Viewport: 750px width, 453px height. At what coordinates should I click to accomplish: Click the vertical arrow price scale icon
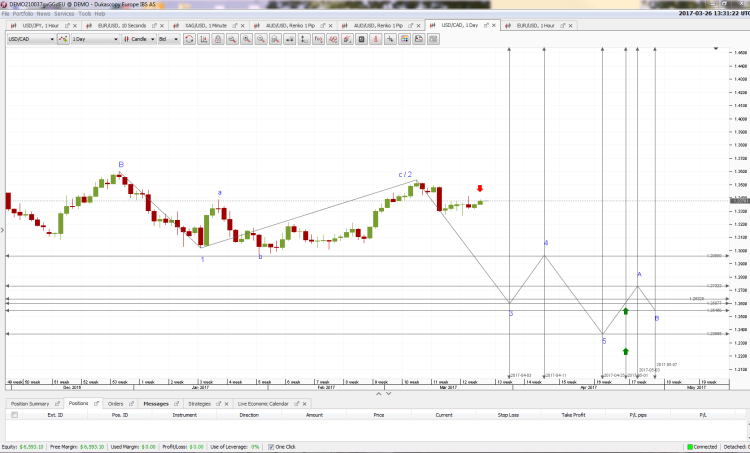(x=304, y=39)
